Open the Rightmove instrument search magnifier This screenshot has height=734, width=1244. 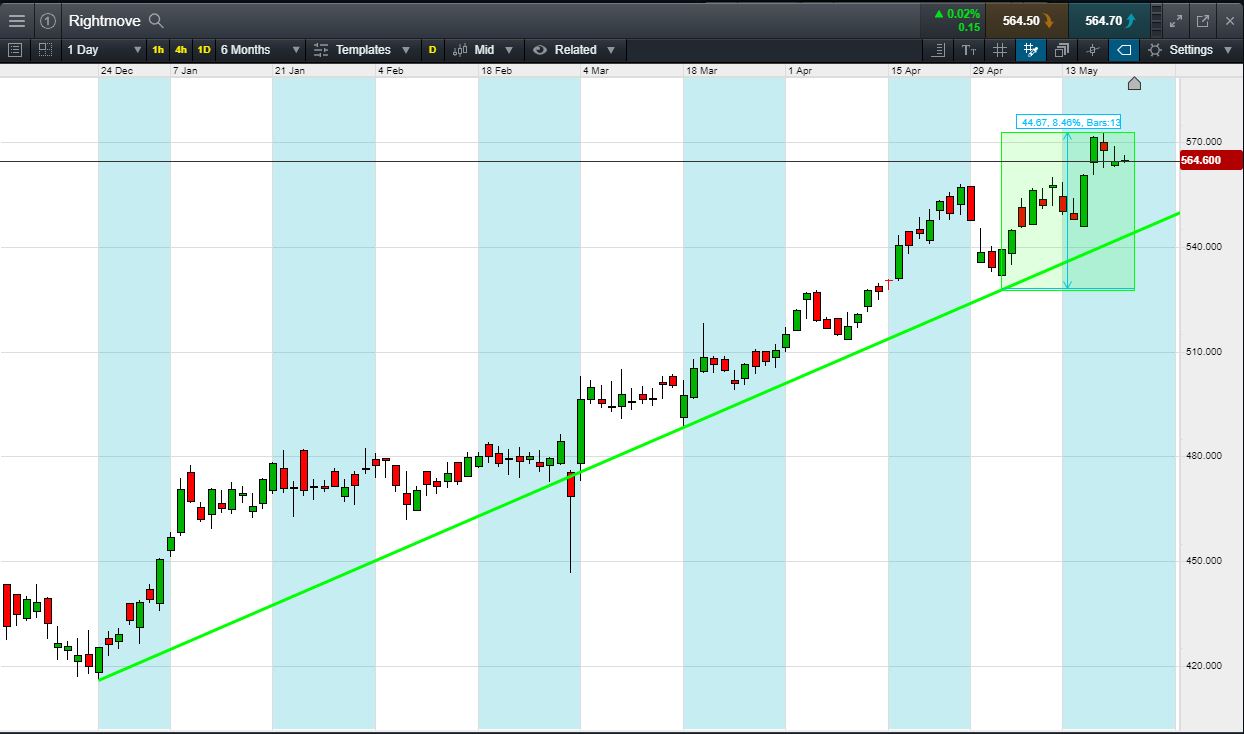[156, 20]
